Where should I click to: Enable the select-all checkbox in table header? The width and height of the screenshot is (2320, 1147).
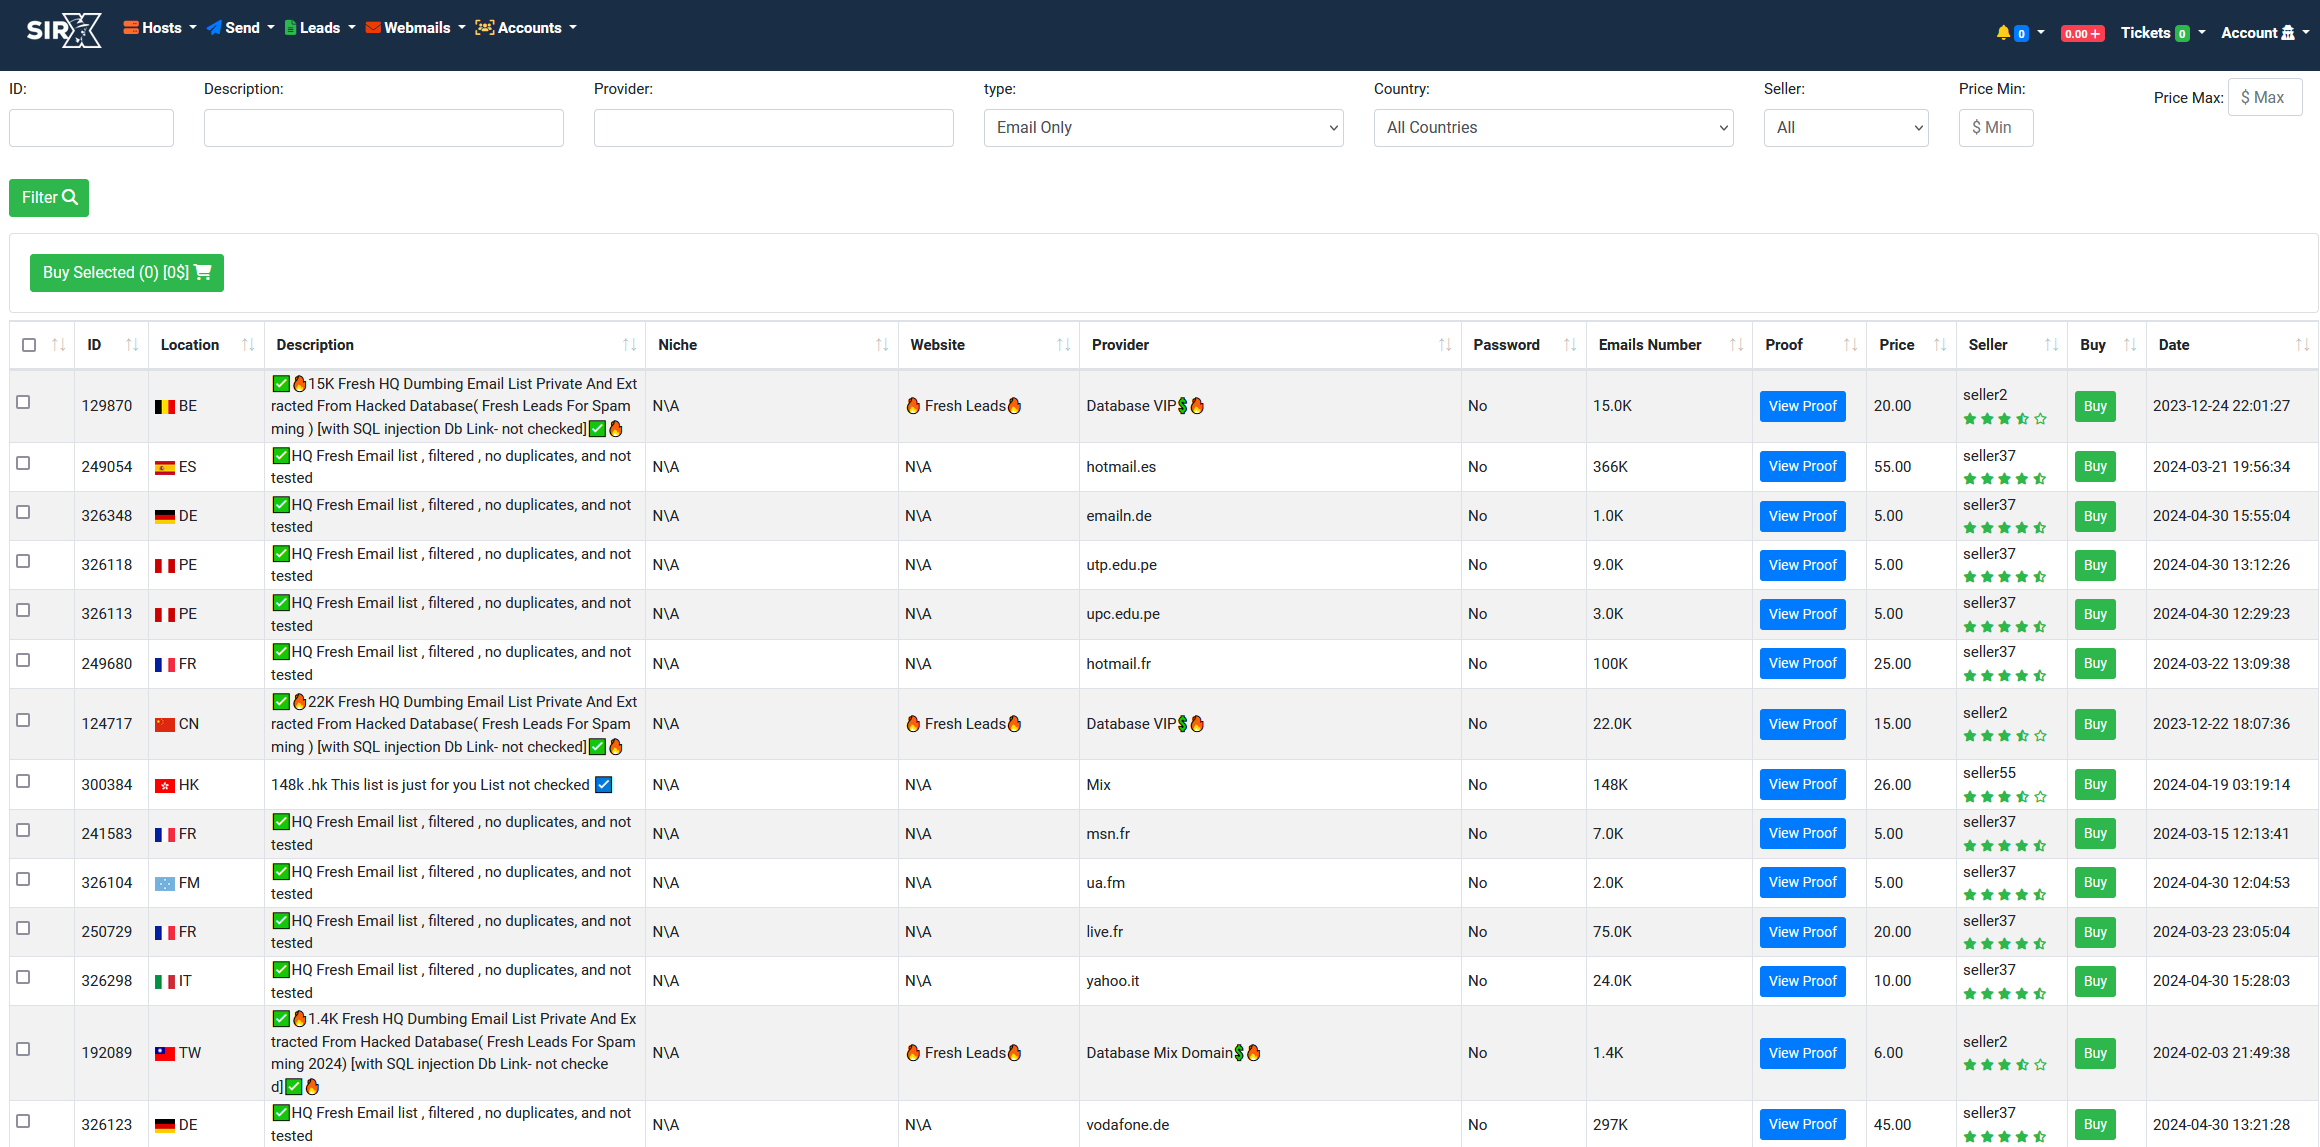point(30,345)
